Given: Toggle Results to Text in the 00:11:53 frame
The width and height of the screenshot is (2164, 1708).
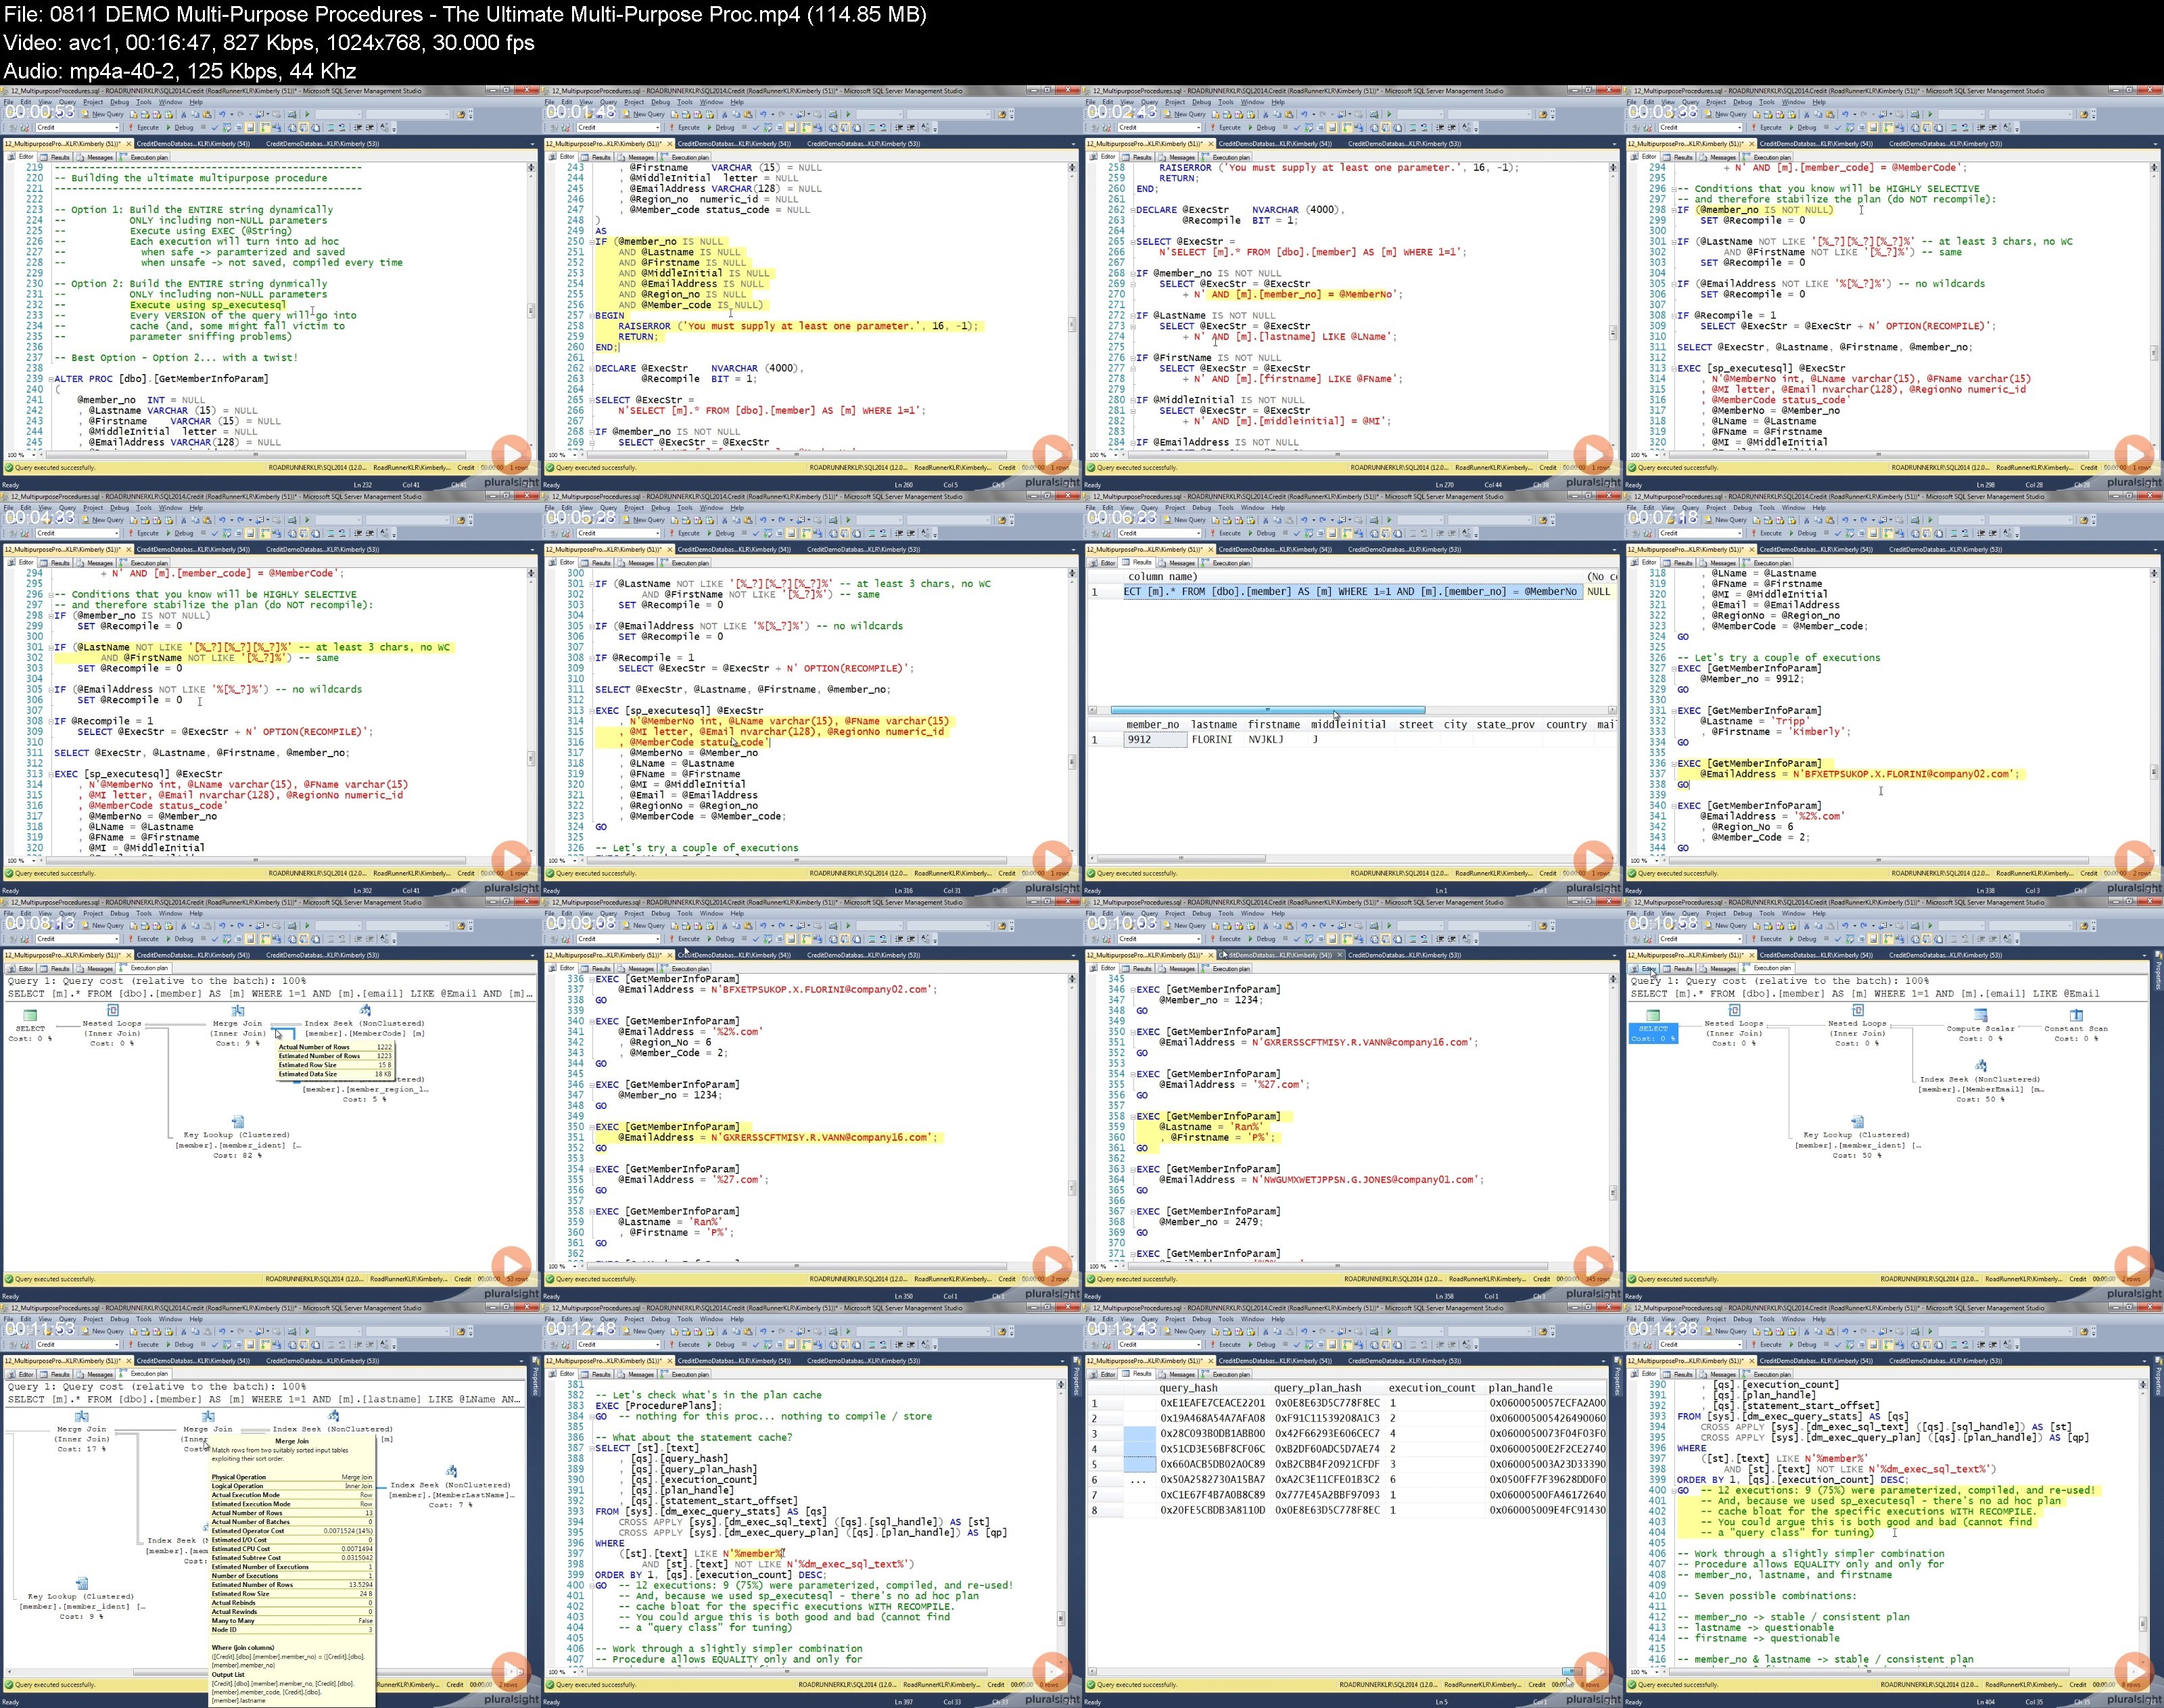Looking at the screenshot, I should pos(291,1345).
